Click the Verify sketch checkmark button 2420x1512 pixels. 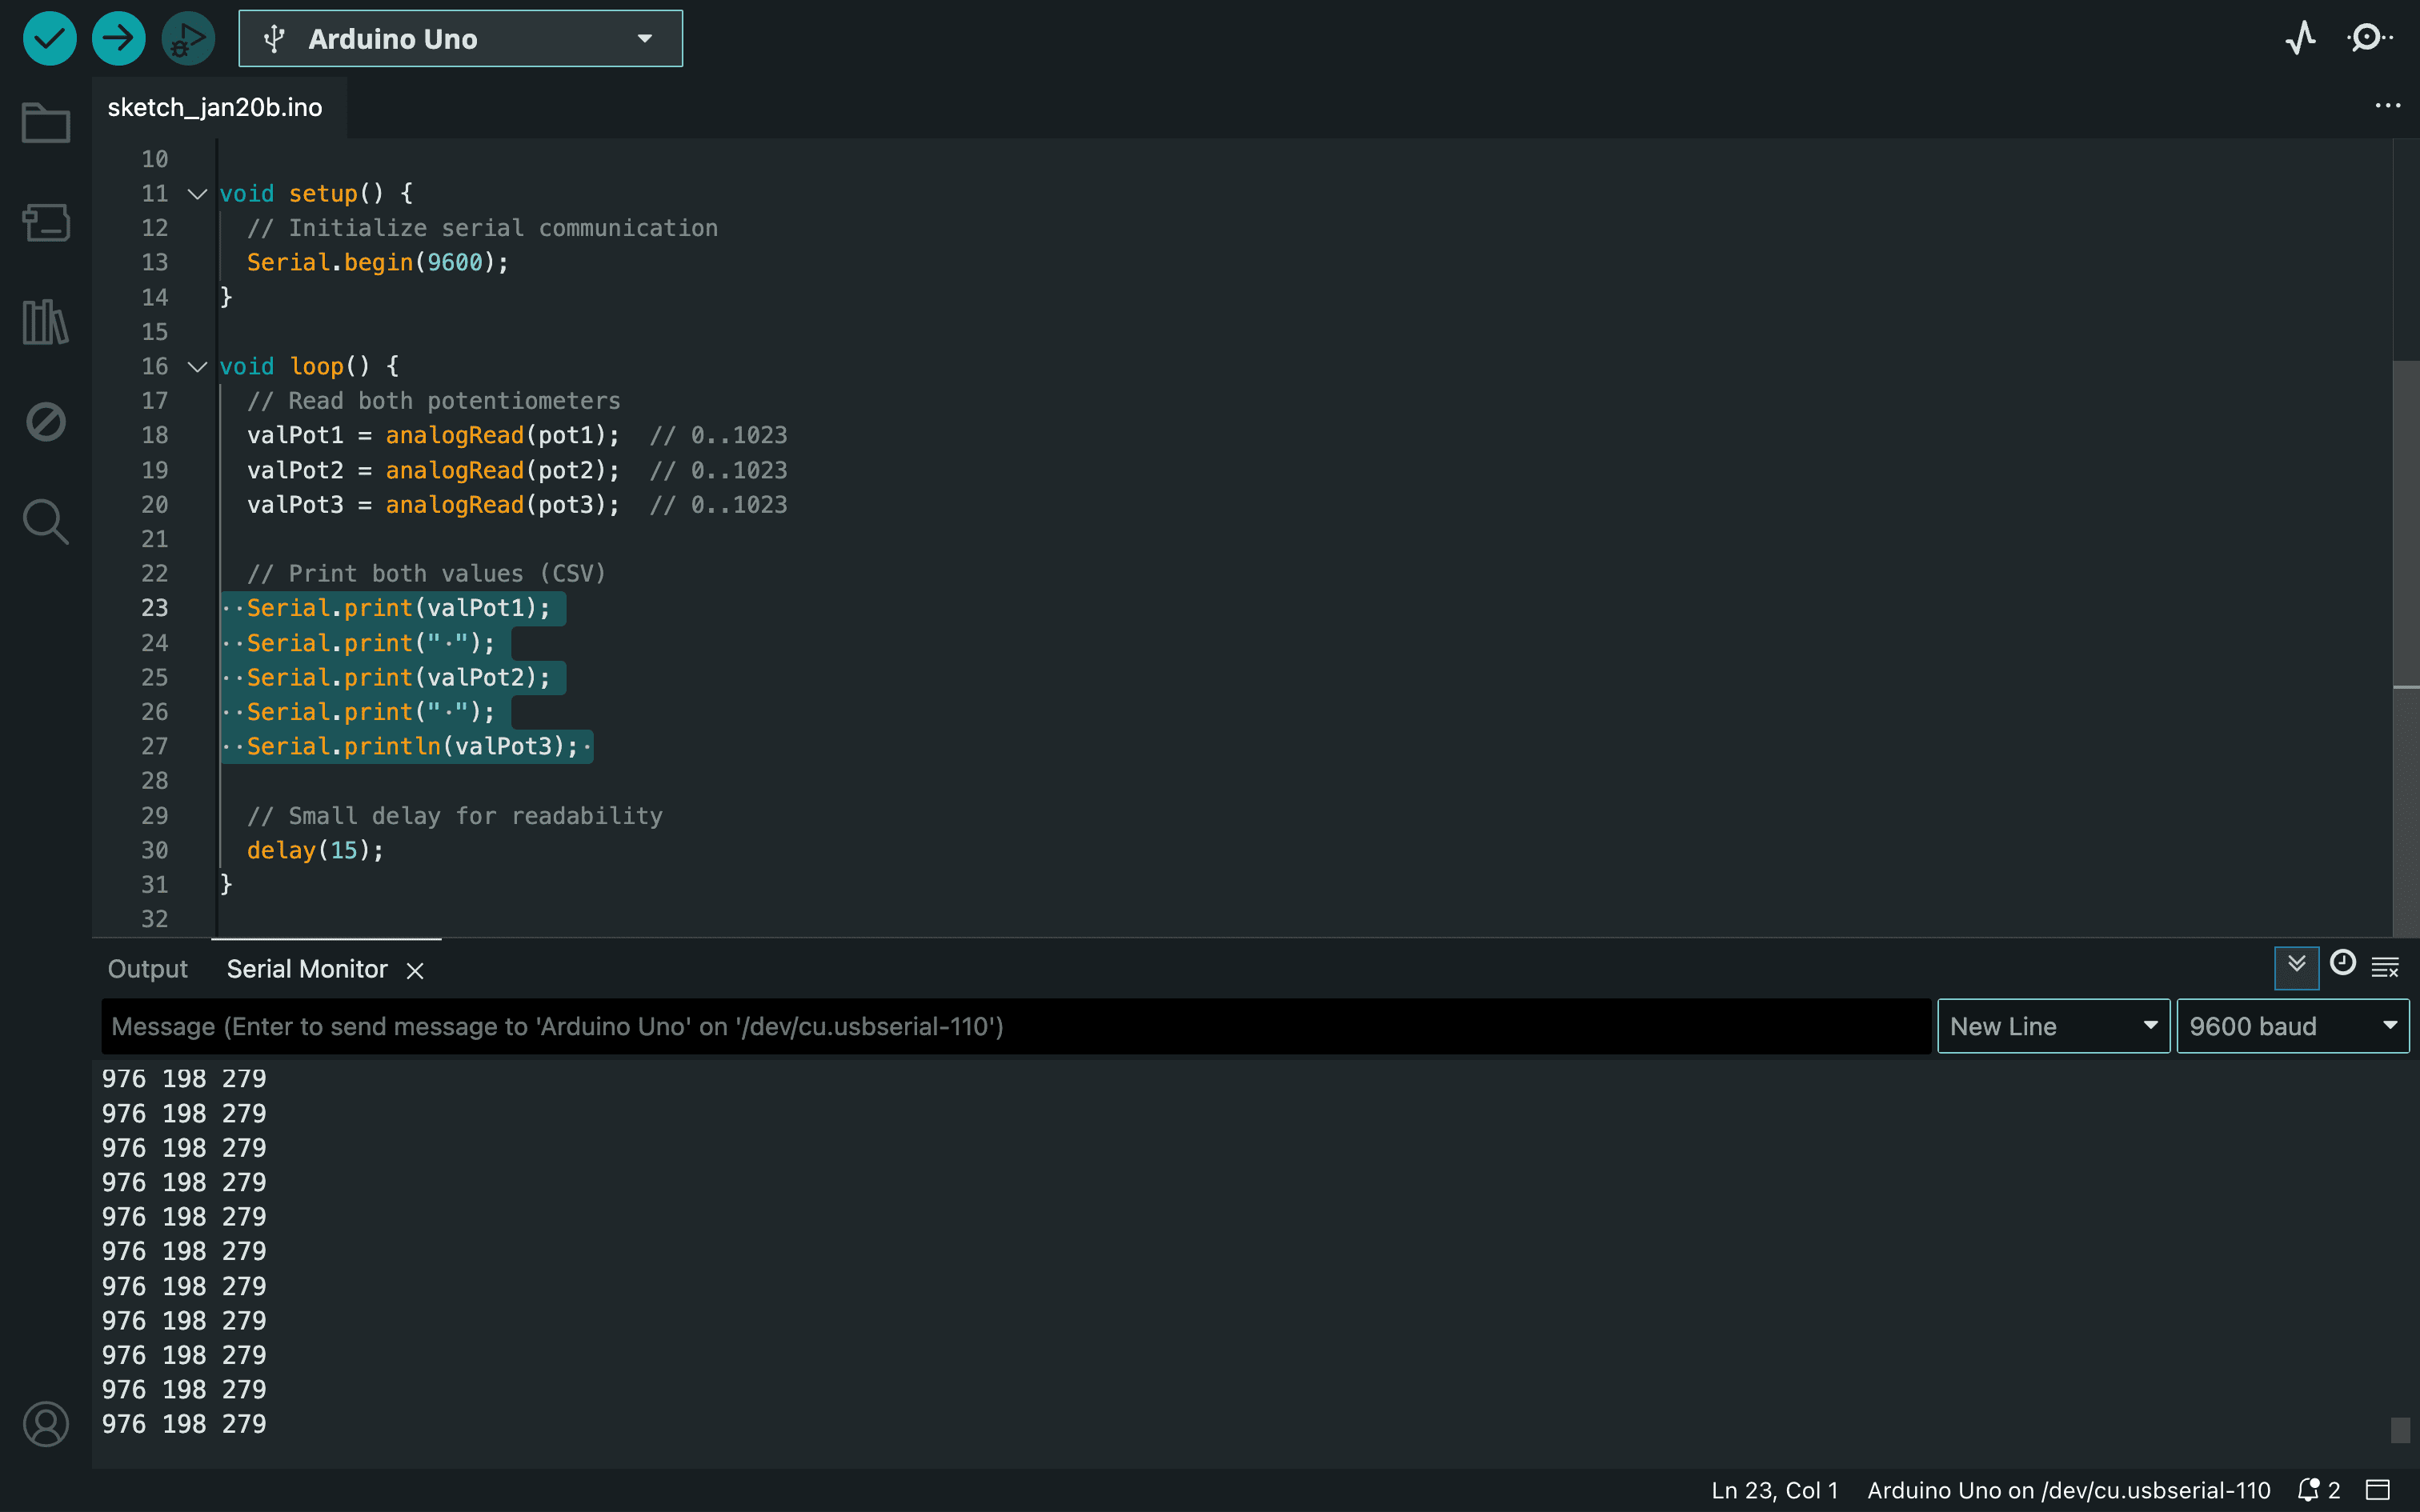pyautogui.click(x=49, y=39)
